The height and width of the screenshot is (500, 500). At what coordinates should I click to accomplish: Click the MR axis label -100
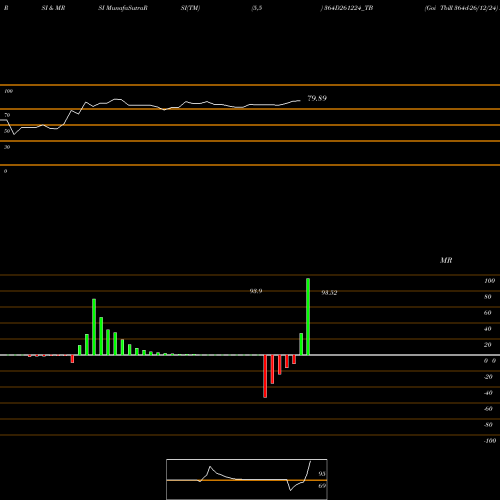point(490,441)
